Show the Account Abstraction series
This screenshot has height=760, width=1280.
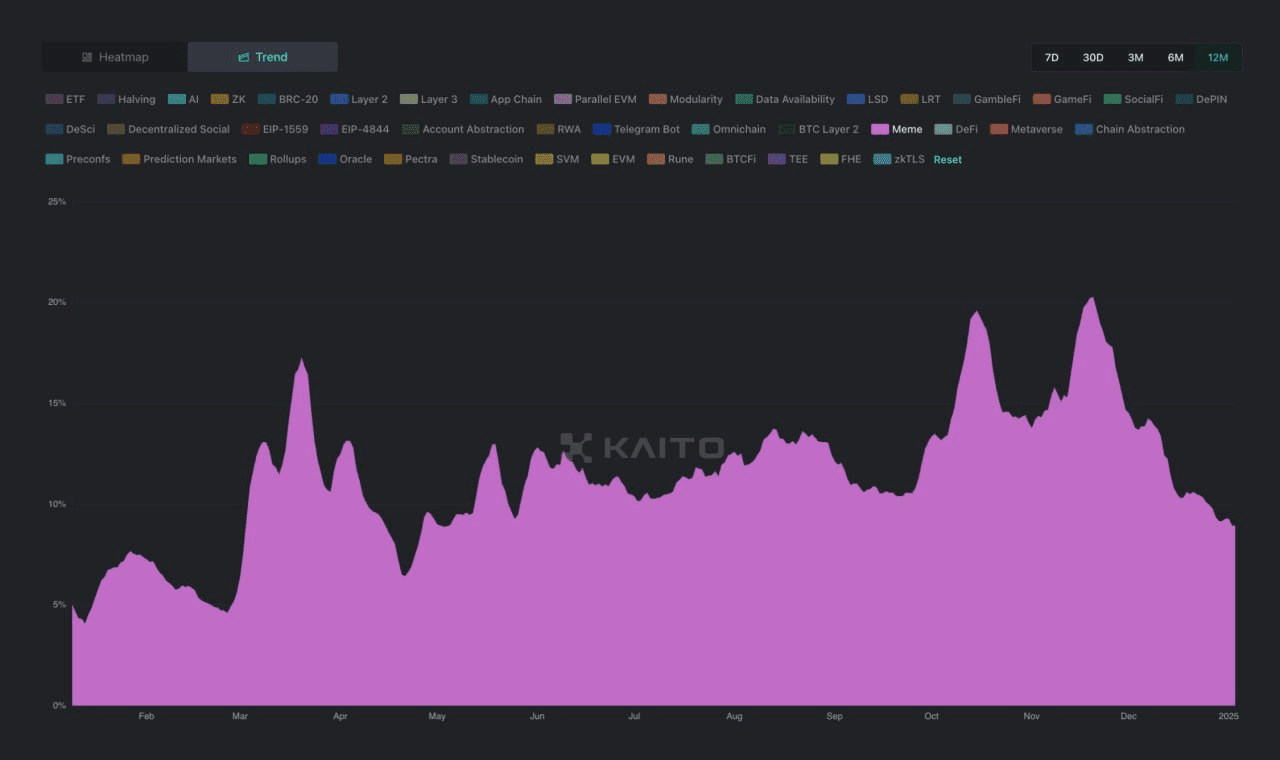[x=463, y=129]
